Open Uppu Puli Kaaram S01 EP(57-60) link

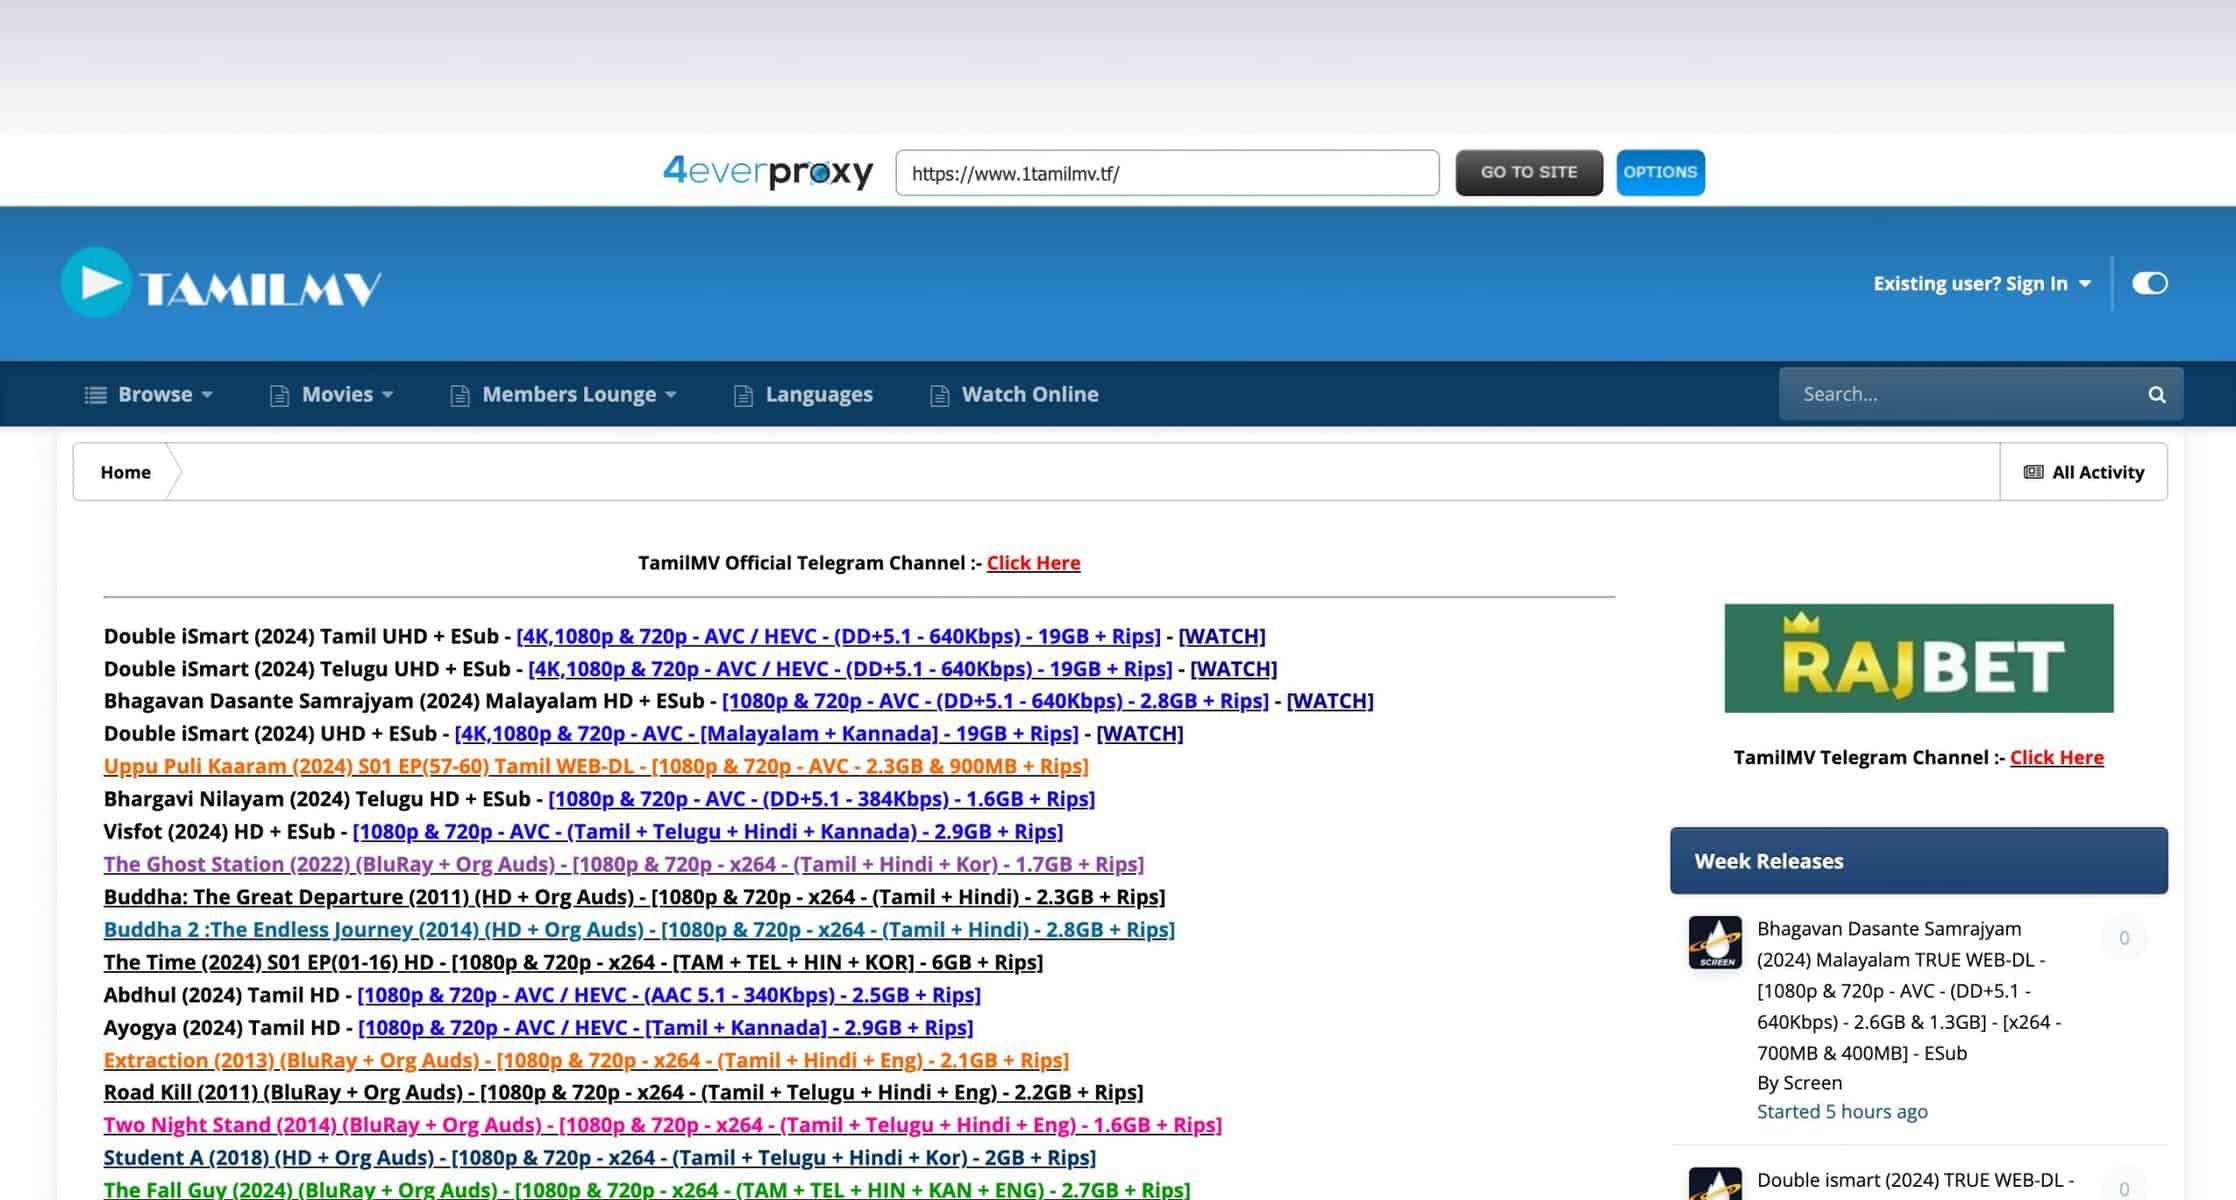(x=596, y=766)
